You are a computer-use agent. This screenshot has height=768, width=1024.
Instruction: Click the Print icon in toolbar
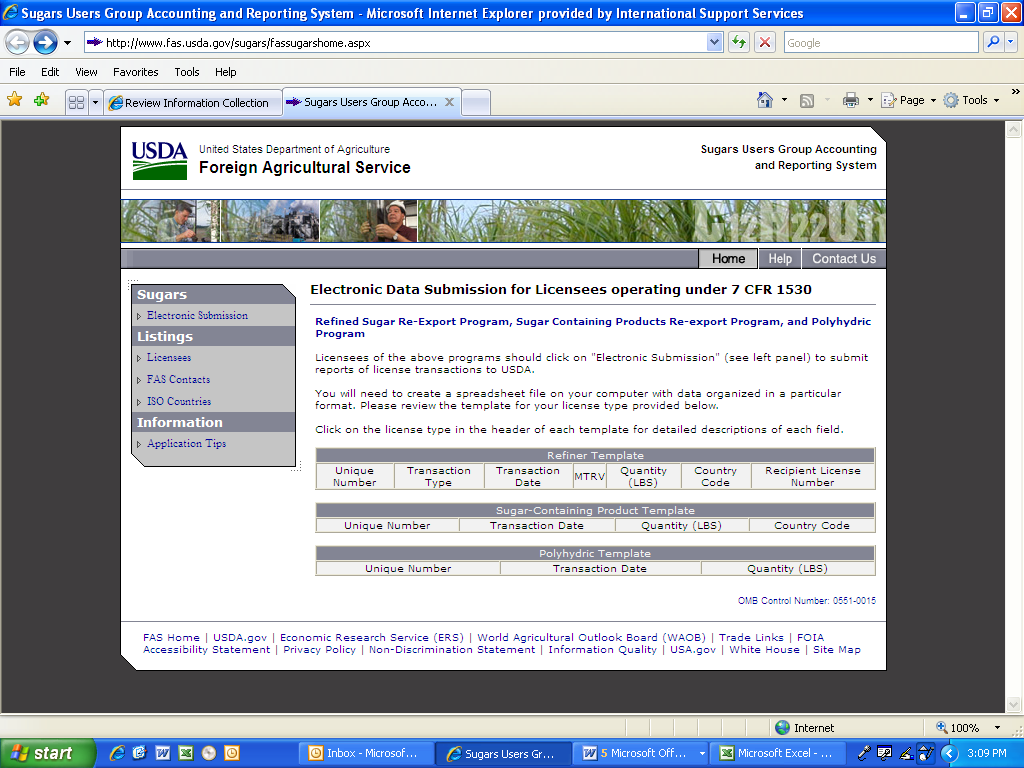[850, 100]
